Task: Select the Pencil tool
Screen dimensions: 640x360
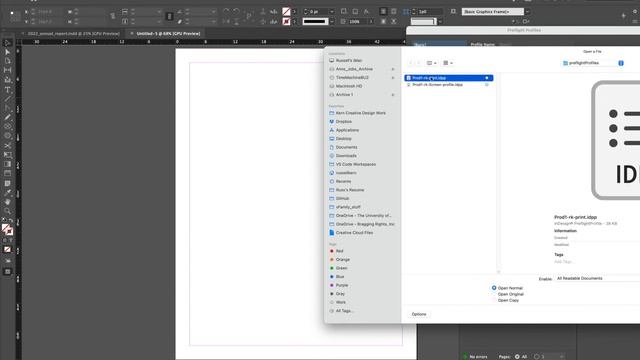Action: [x=7, y=118]
